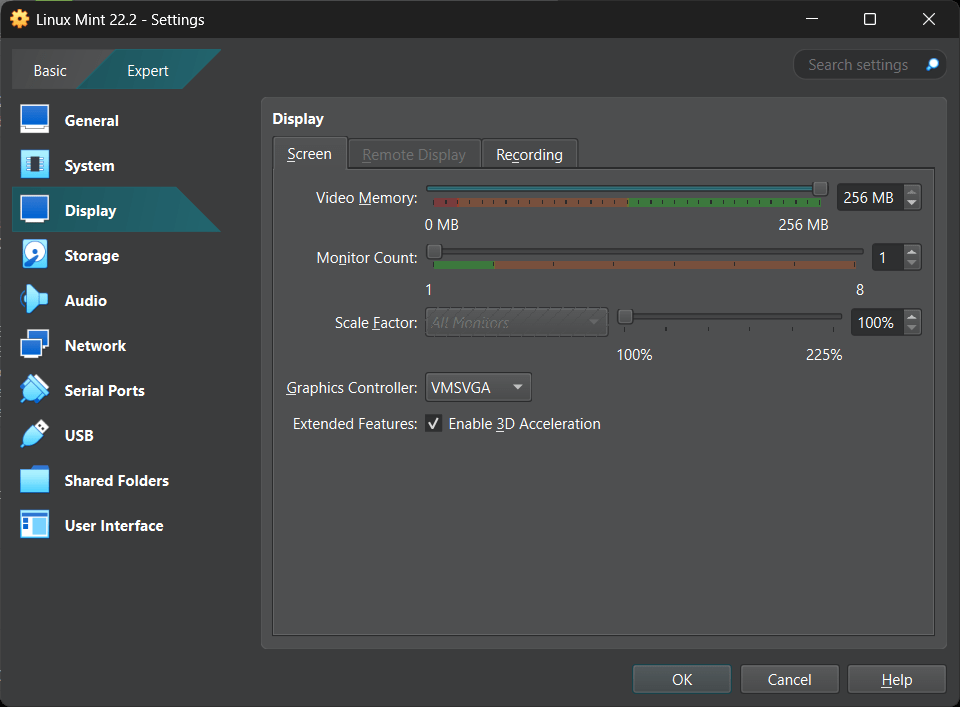Open the General settings icon

click(x=35, y=120)
